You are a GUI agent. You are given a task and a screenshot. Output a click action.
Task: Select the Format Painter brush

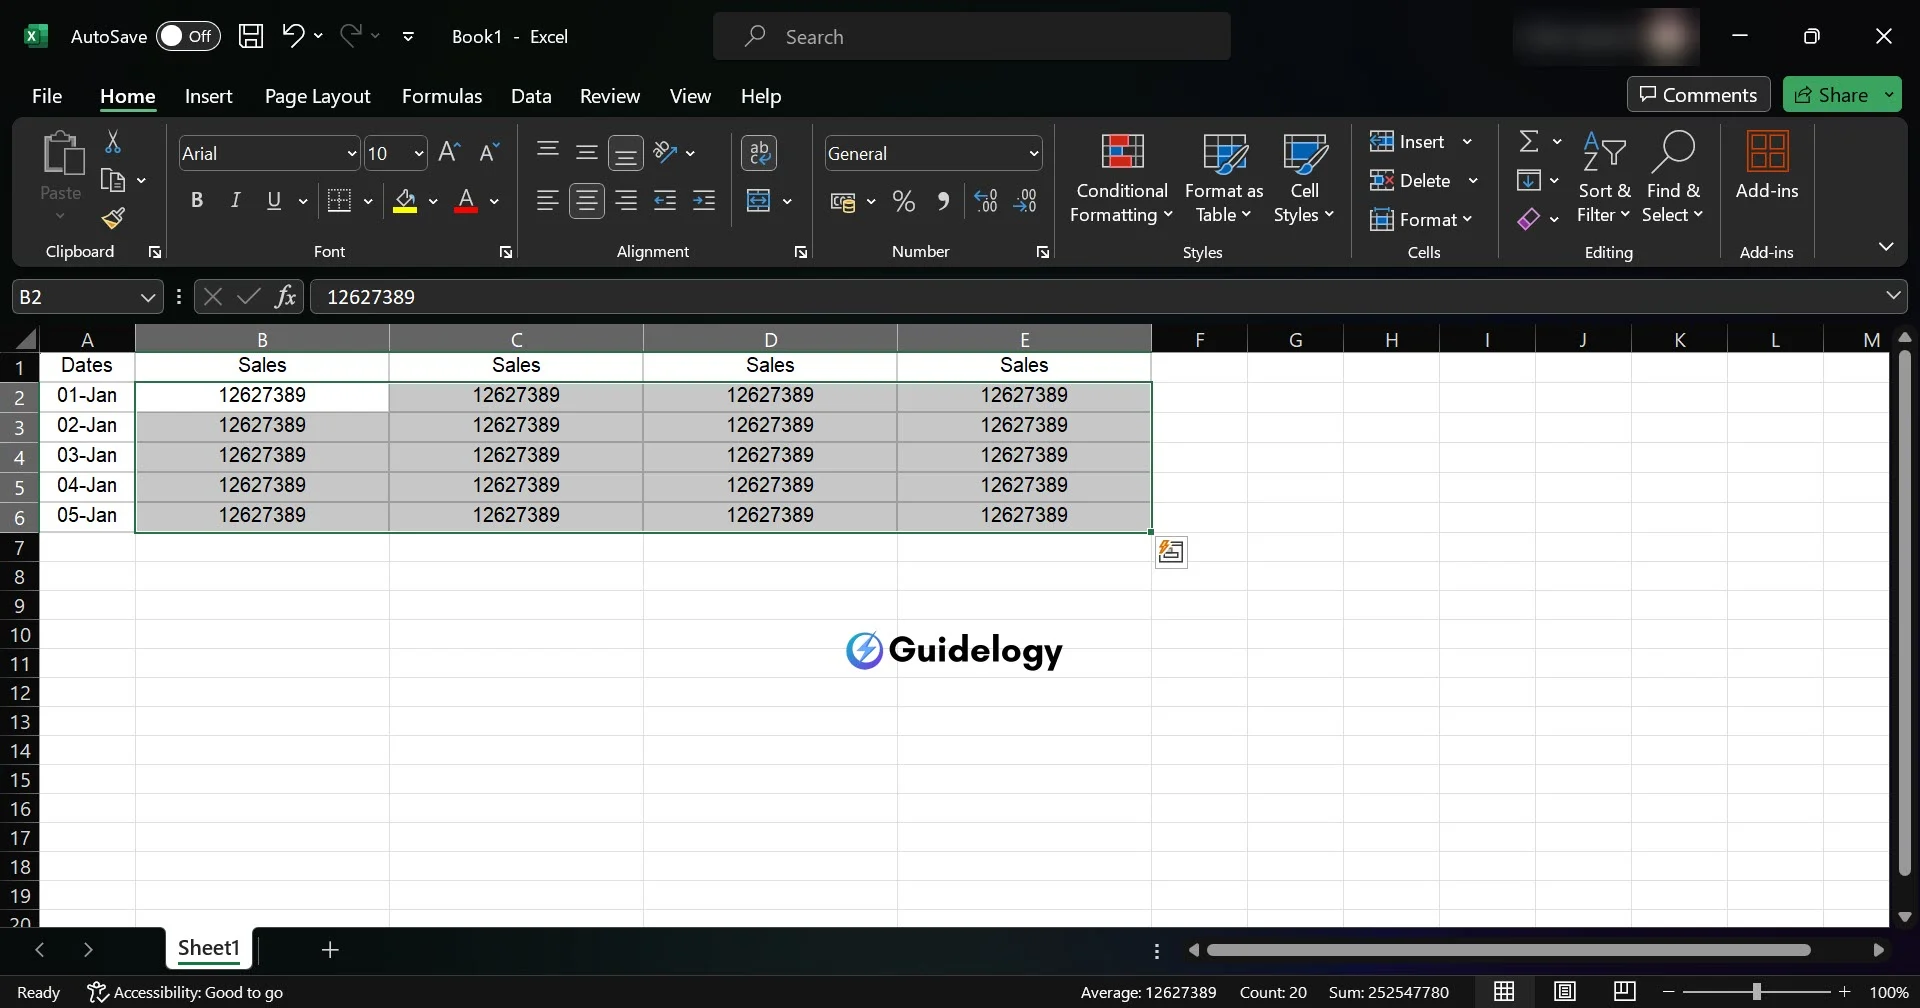[113, 218]
